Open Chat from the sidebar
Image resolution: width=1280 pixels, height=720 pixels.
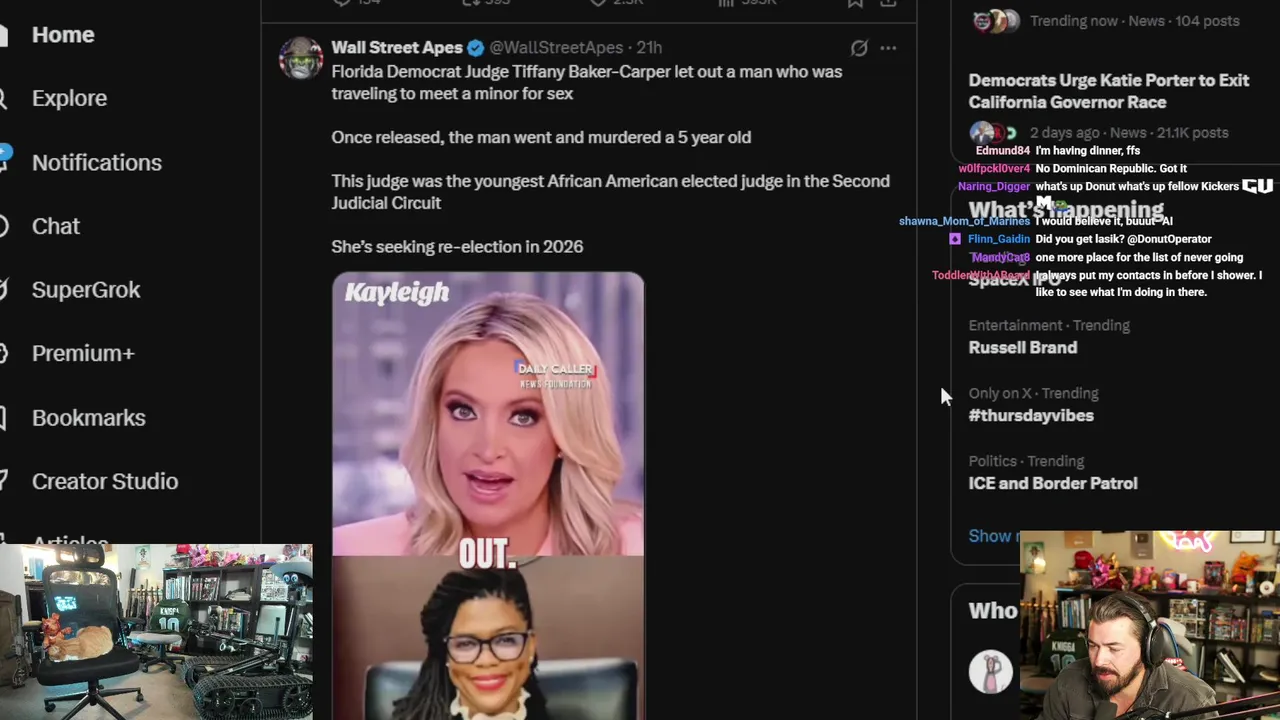56,226
